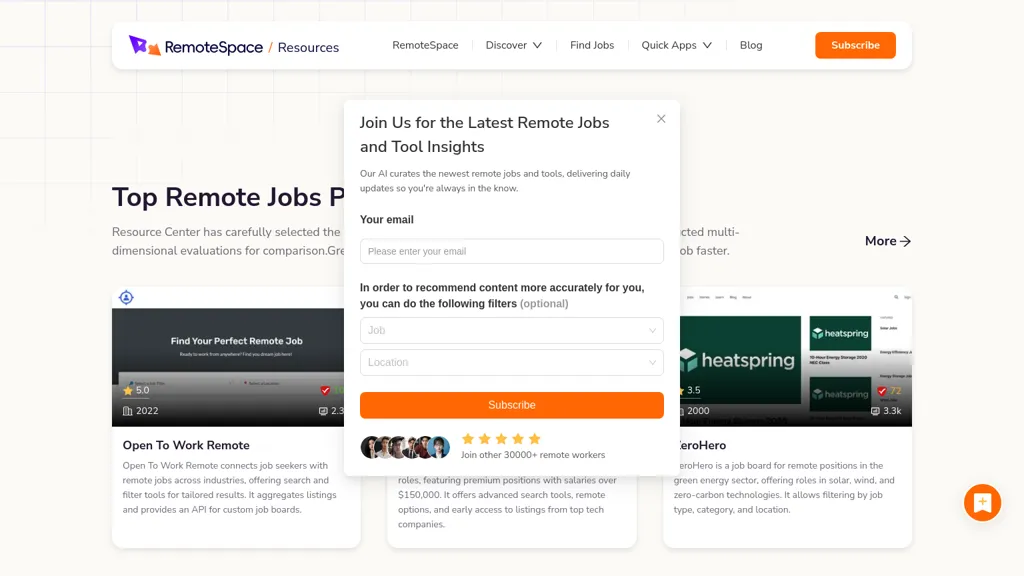Click the 3.3k comments icon on ZeroHero

pyautogui.click(x=876, y=411)
